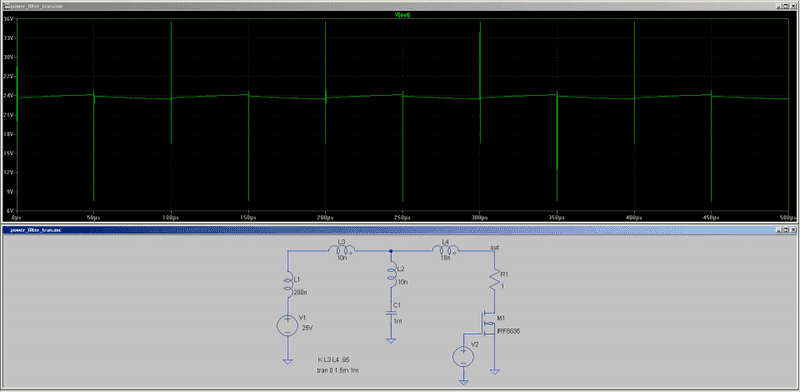Screen dimensions: 800x392
Task: Click the 36V label on vertical axis
Action: tap(8, 19)
